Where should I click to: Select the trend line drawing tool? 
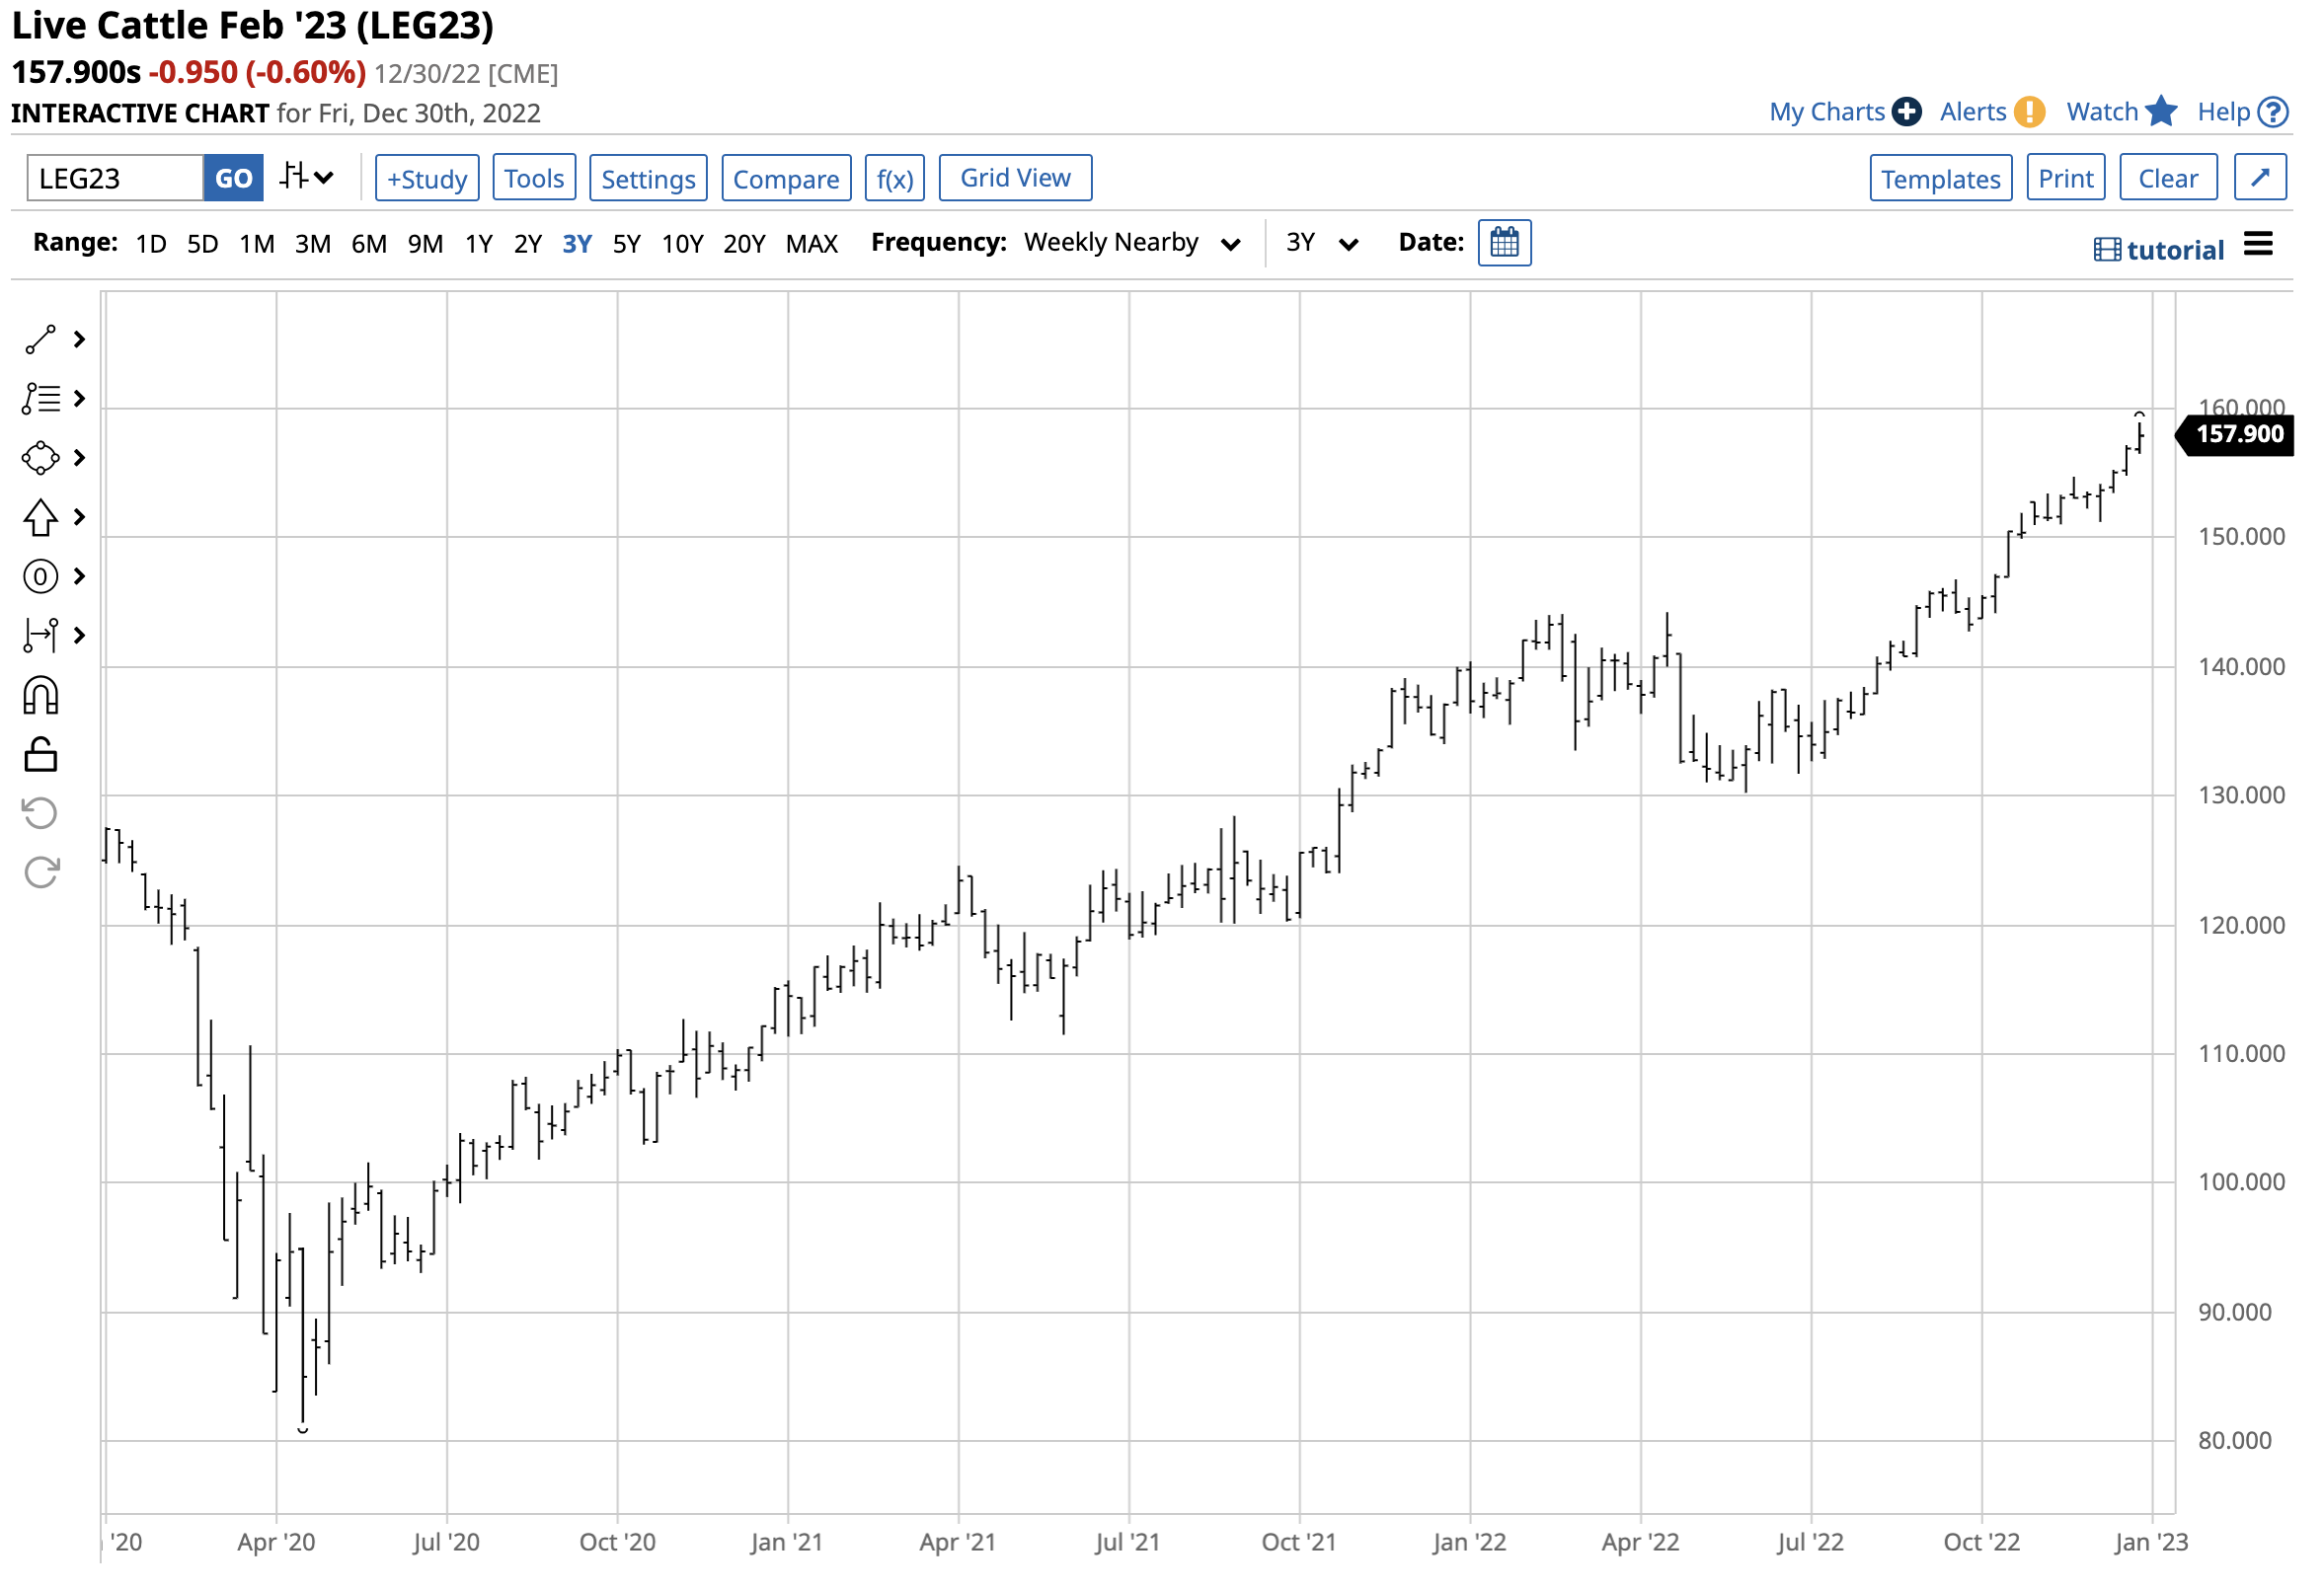41,340
